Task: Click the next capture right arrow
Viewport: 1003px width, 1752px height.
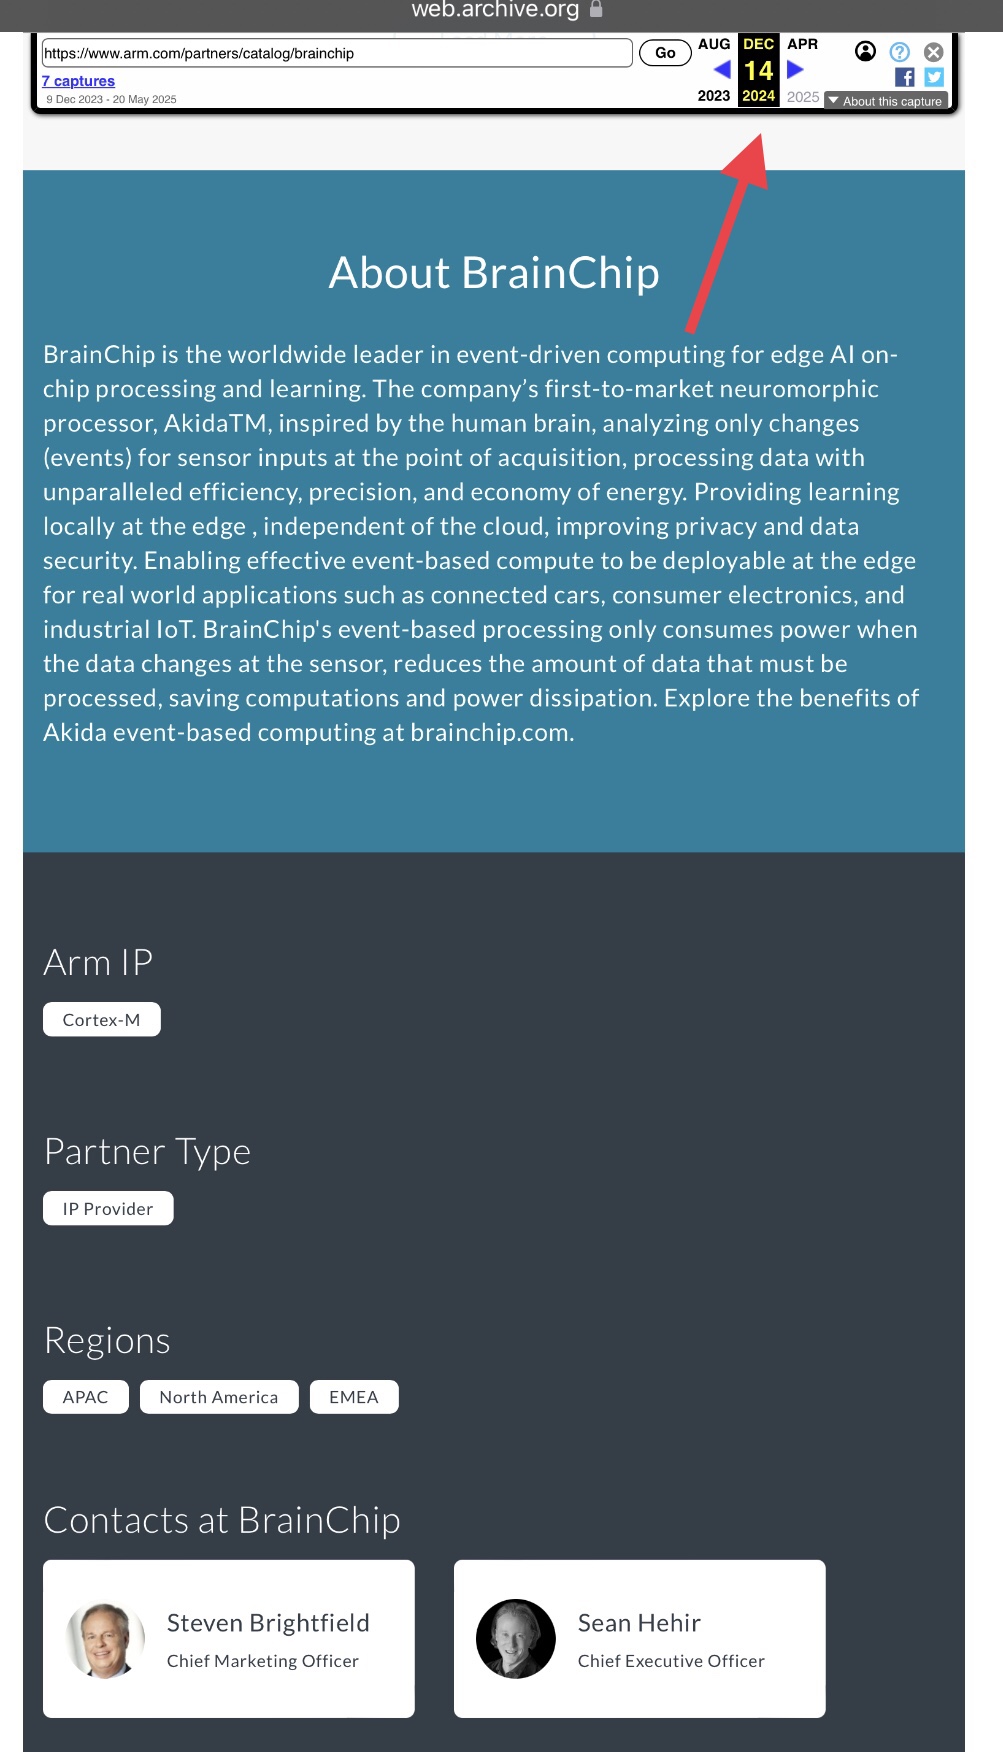Action: tap(796, 69)
